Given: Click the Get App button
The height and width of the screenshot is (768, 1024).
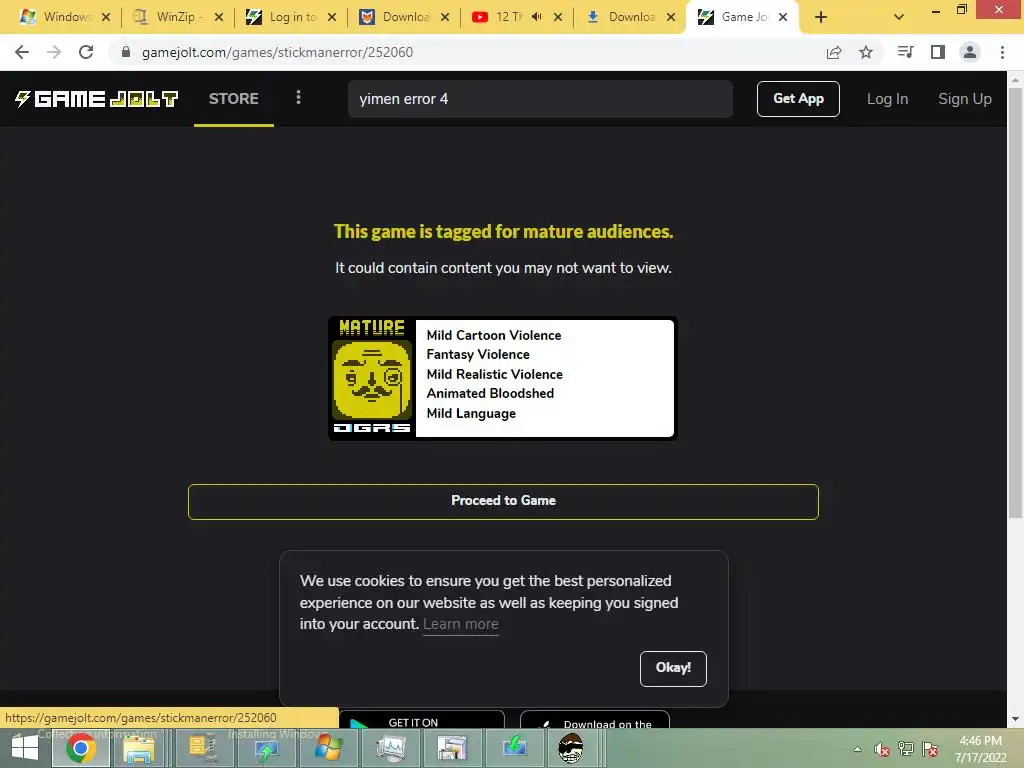Looking at the screenshot, I should (798, 99).
